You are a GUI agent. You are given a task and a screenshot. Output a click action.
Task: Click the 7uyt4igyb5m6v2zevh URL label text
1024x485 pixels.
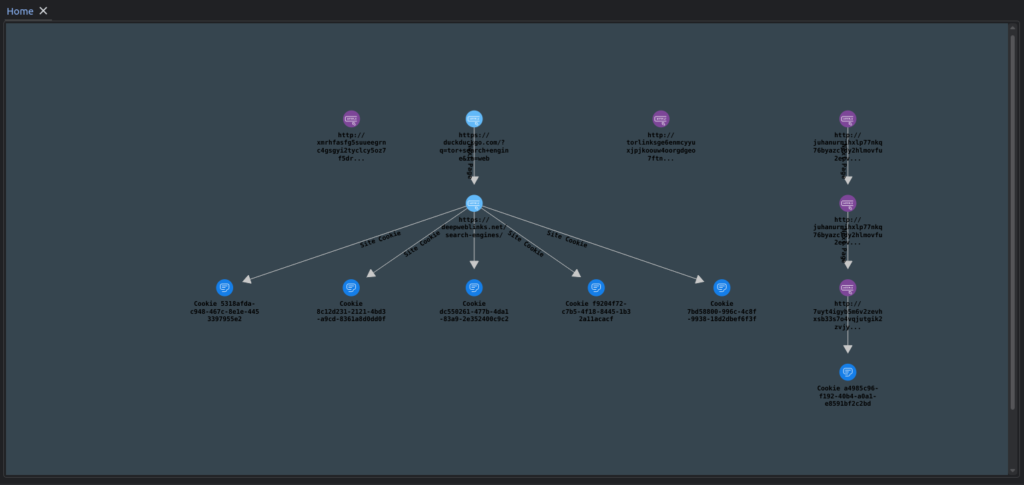(848, 315)
